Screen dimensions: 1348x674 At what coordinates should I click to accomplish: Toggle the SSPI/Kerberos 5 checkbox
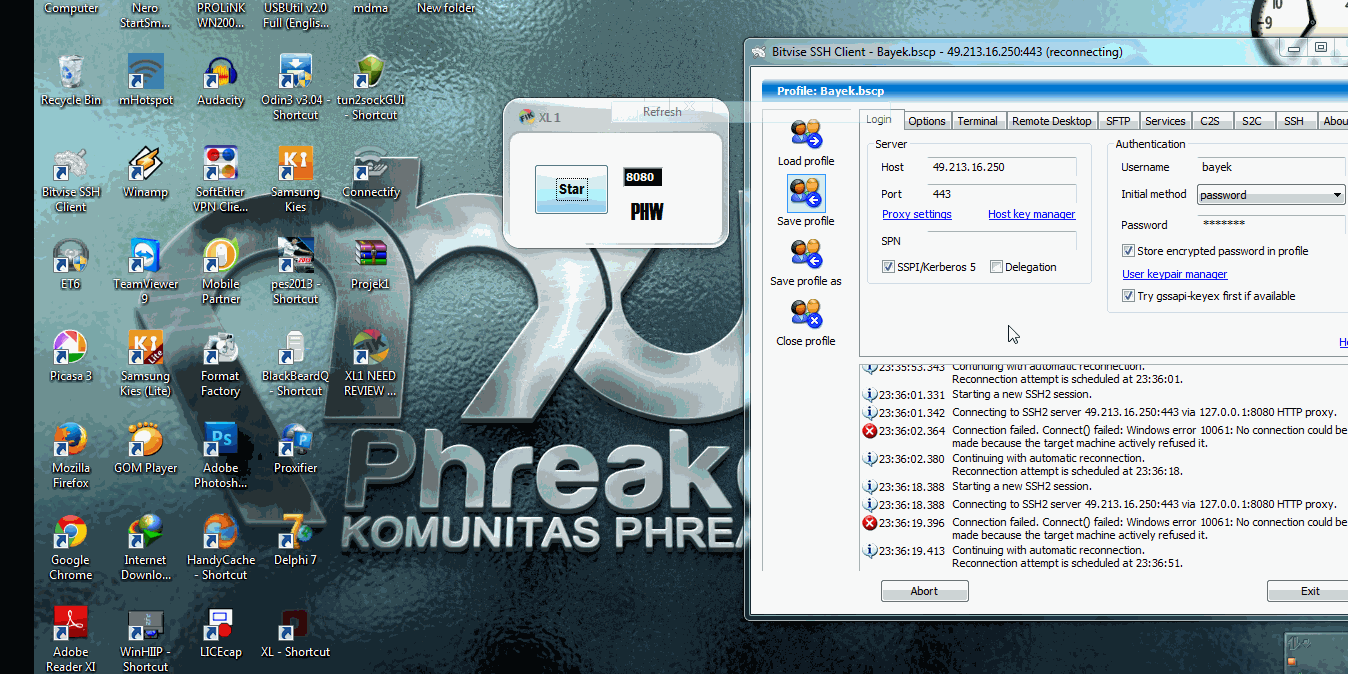click(888, 267)
